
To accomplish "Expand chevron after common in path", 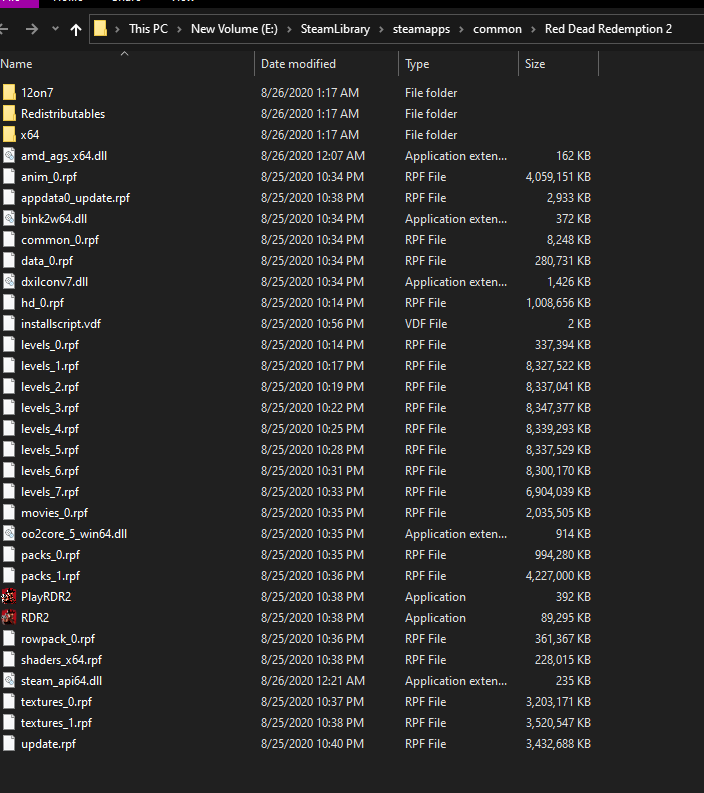I will pyautogui.click(x=533, y=29).
